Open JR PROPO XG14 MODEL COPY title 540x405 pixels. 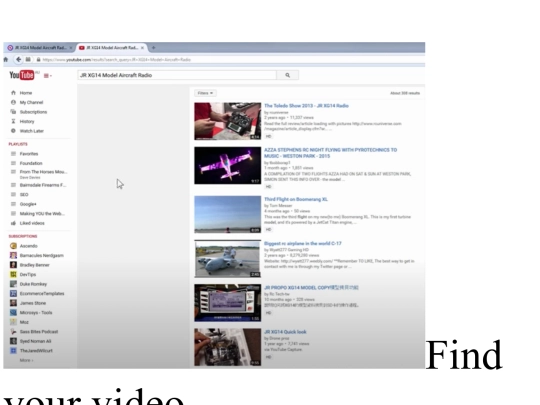[x=311, y=288]
